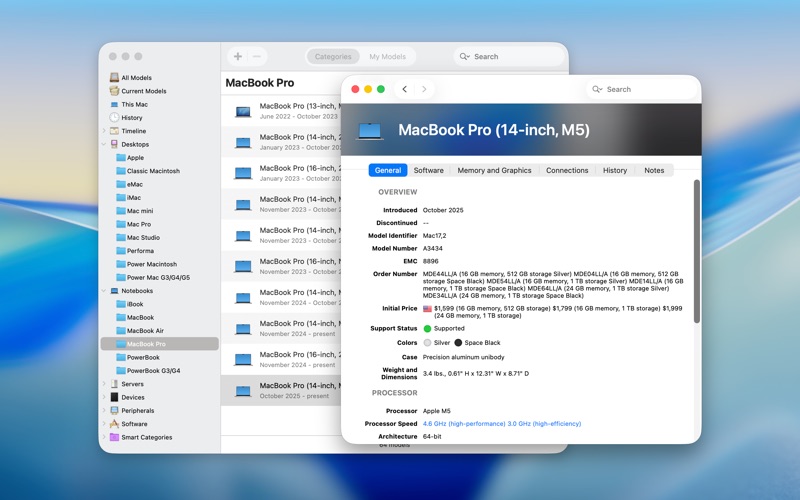This screenshot has height=500, width=800.
Task: Go back with the left chevron button
Action: pyautogui.click(x=405, y=89)
